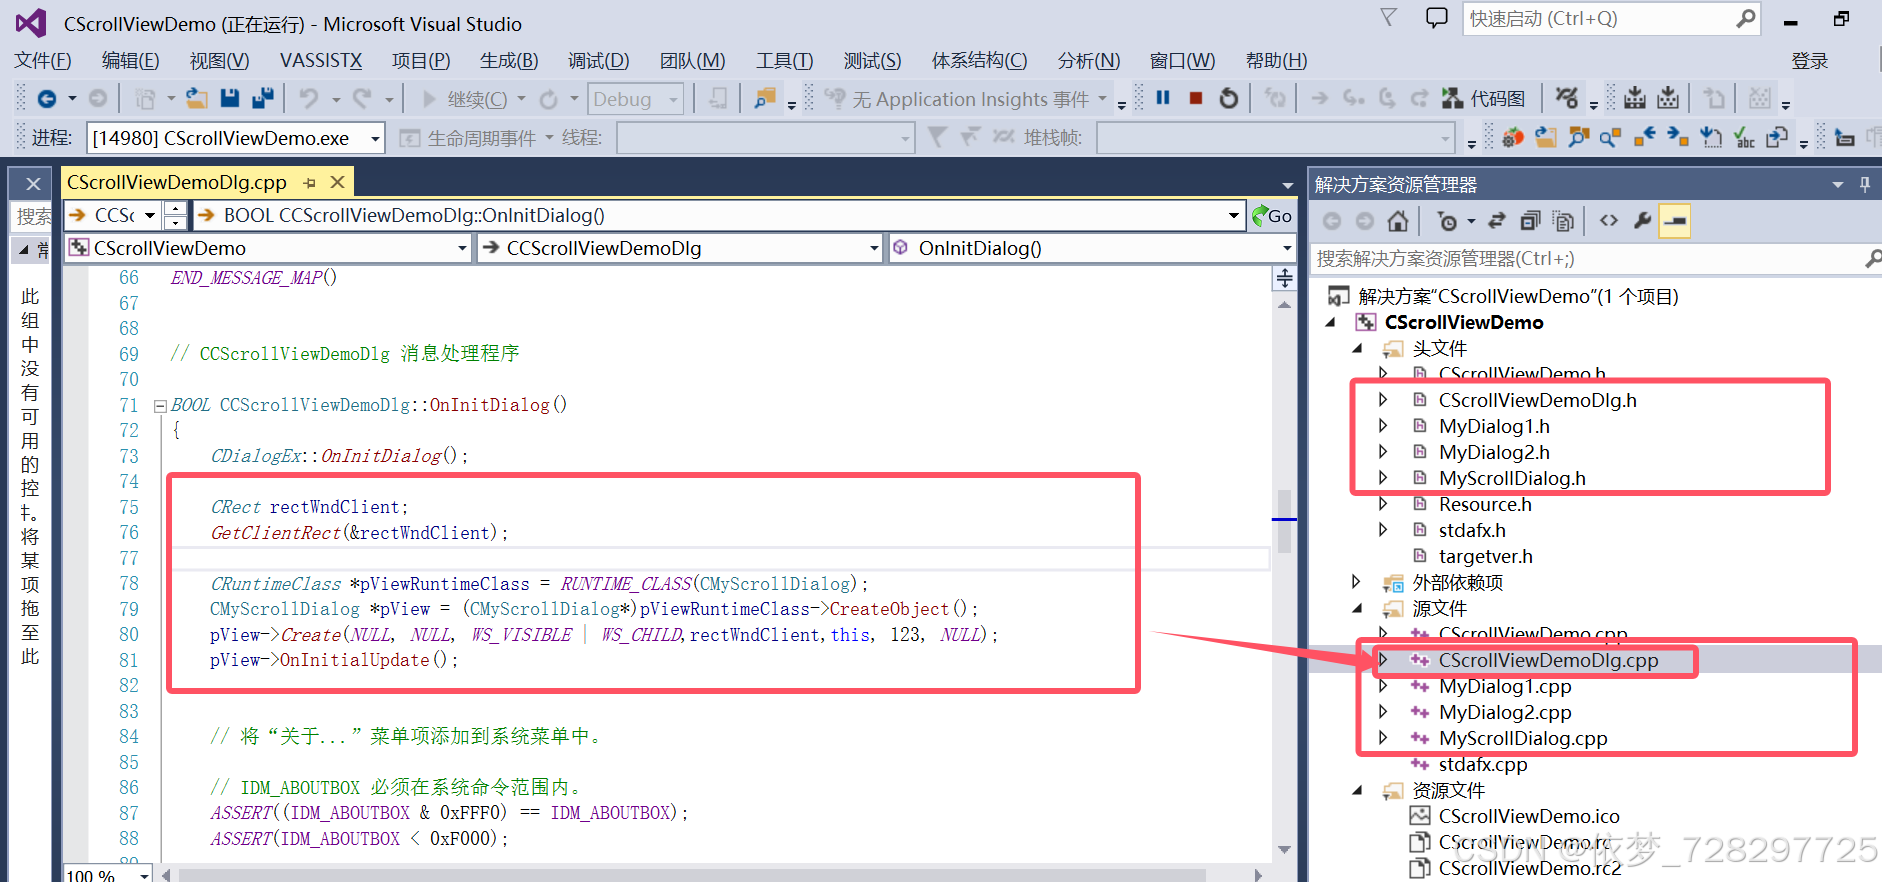Click the Navigate Backward arrow icon
1882x882 pixels.
coord(46,98)
